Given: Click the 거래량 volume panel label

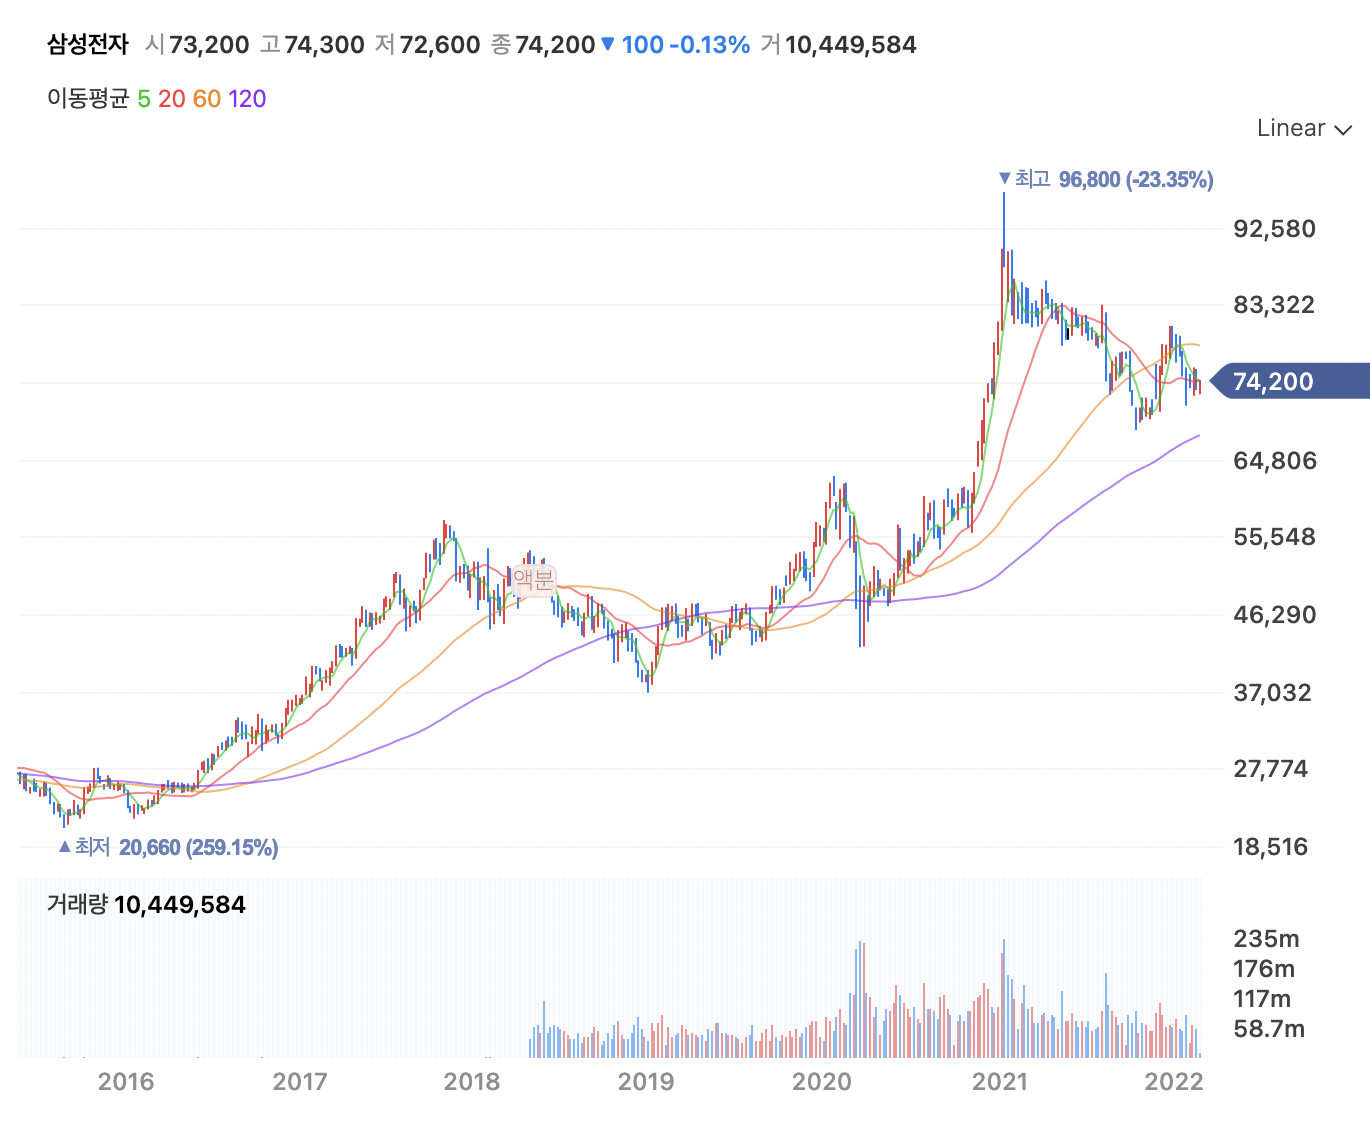Looking at the screenshot, I should (x=77, y=905).
